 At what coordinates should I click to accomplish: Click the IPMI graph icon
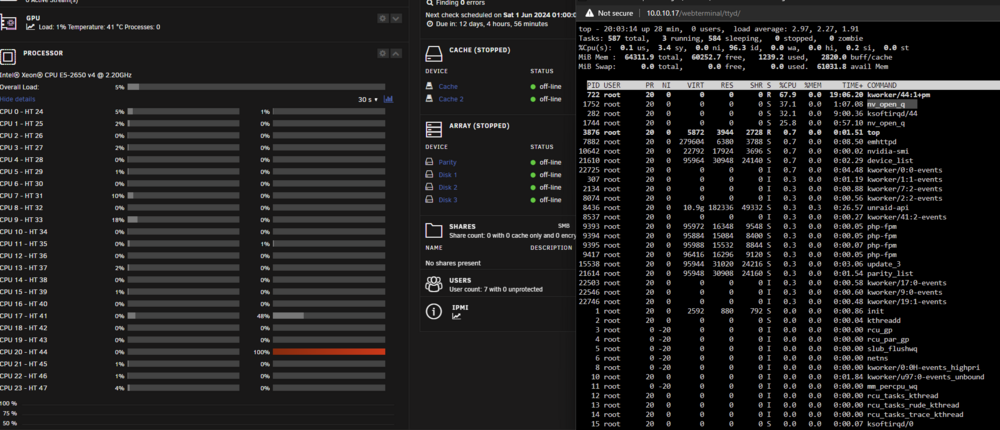[x=456, y=316]
